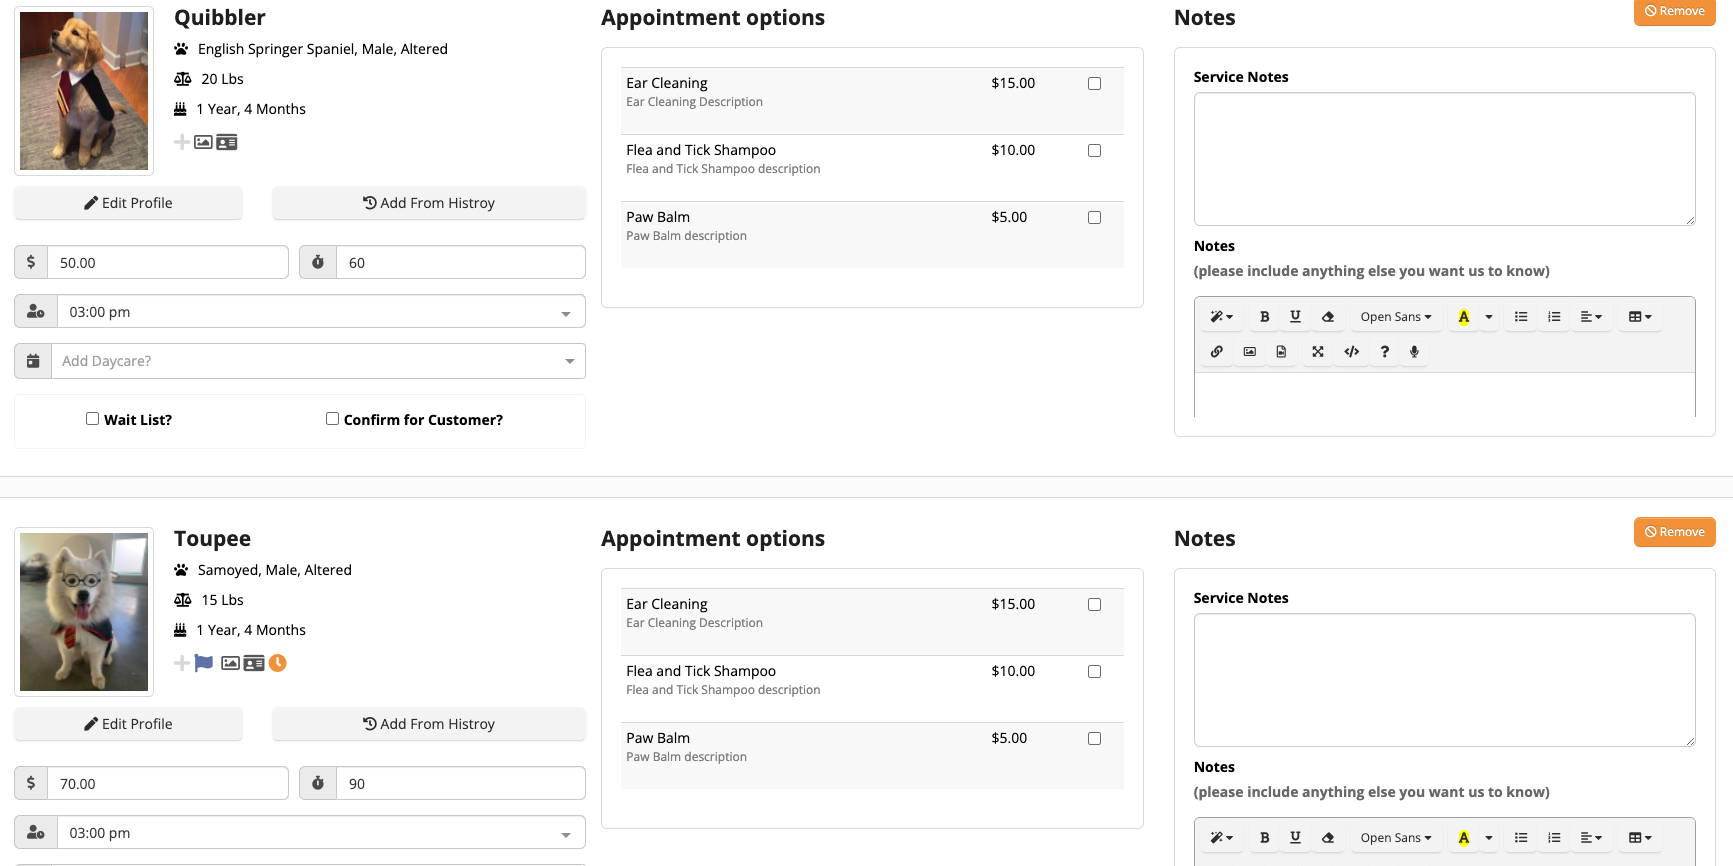
Task: Click the orange clock icon for Toupee
Action: click(x=278, y=663)
